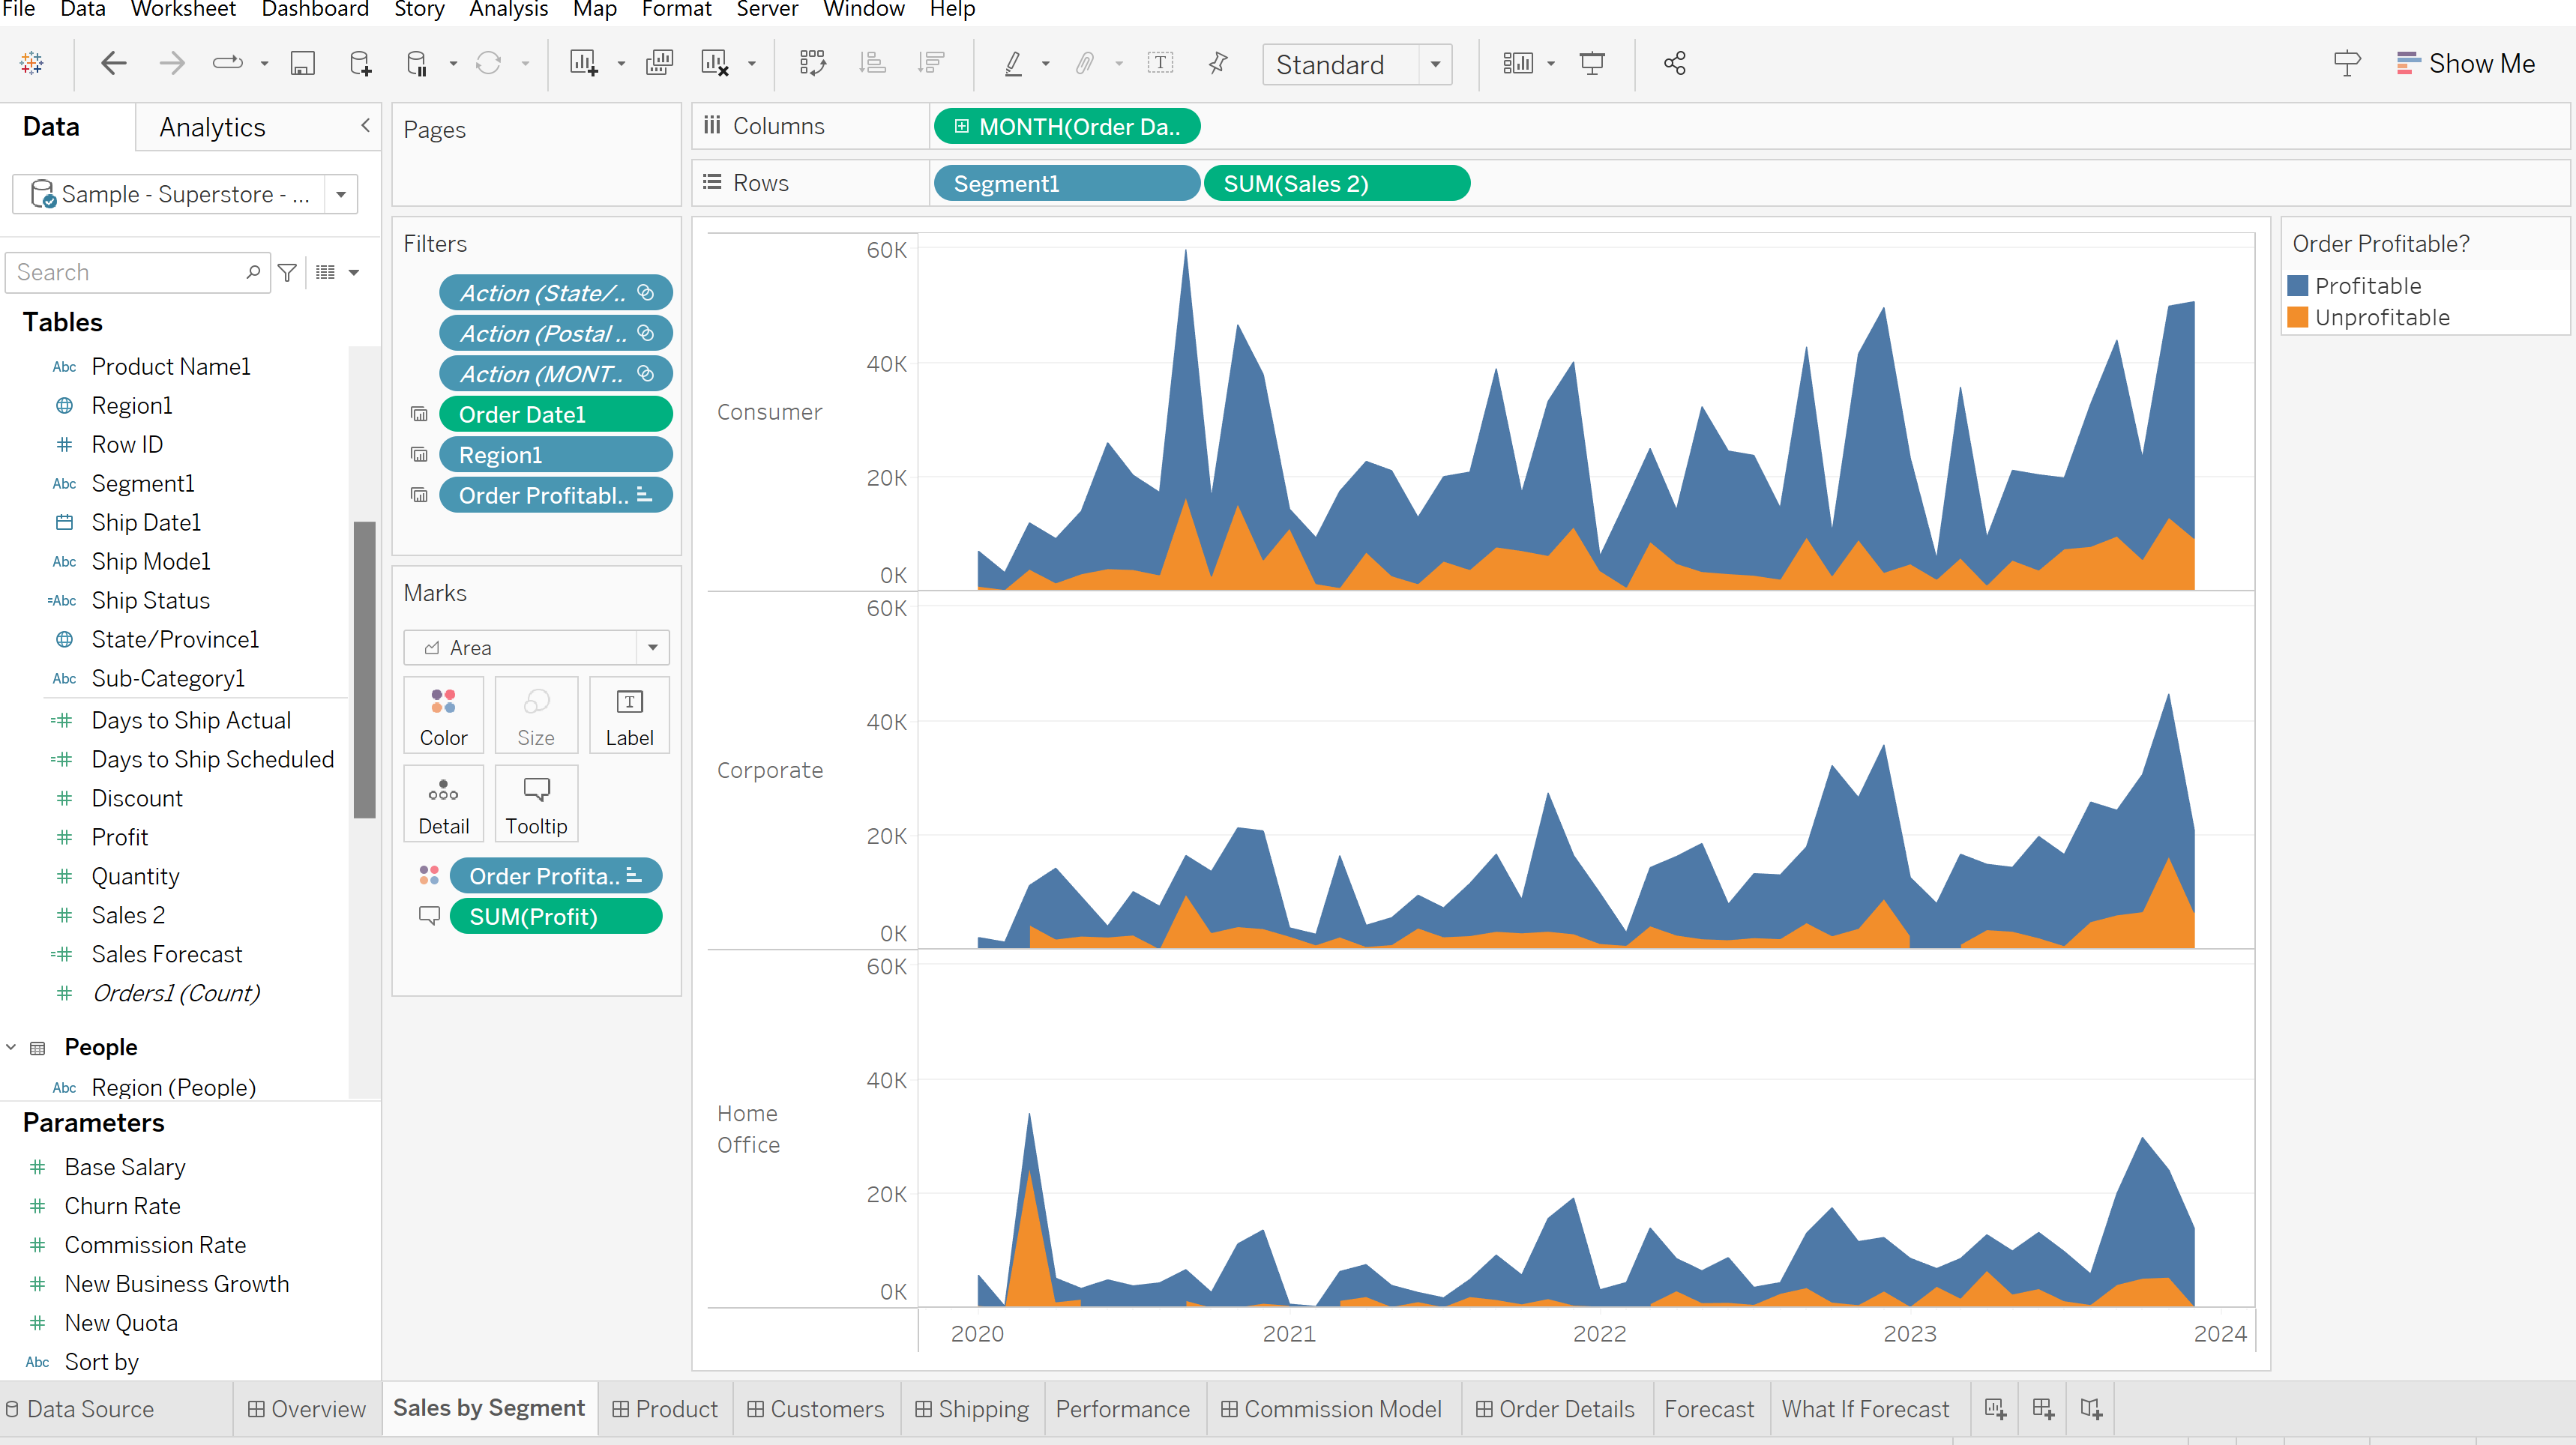
Task: Open the Area mark type dropdown
Action: pos(652,647)
